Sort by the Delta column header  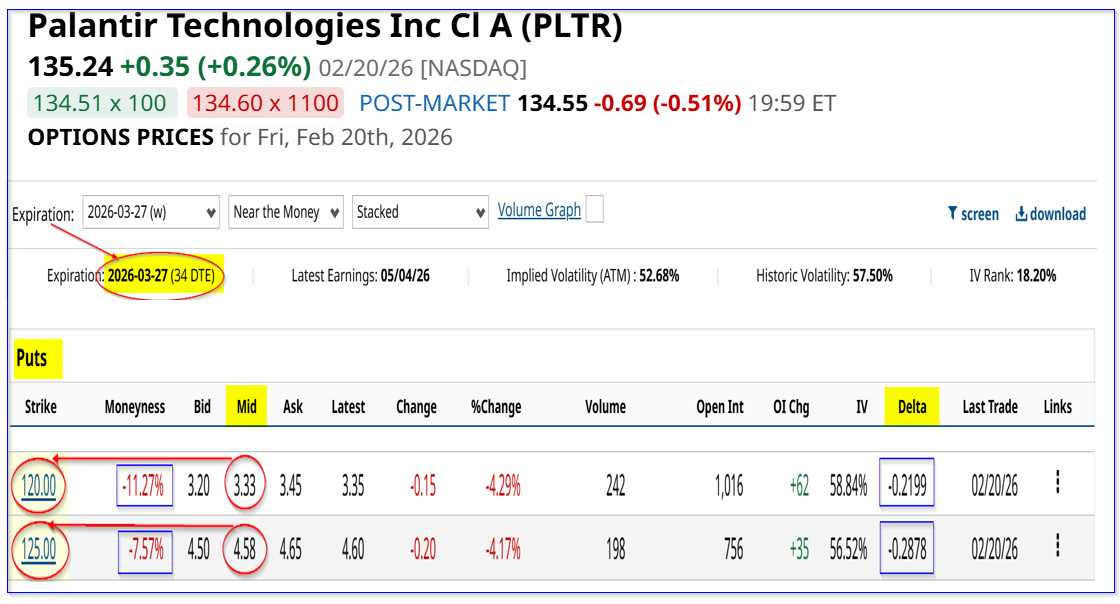tap(912, 407)
